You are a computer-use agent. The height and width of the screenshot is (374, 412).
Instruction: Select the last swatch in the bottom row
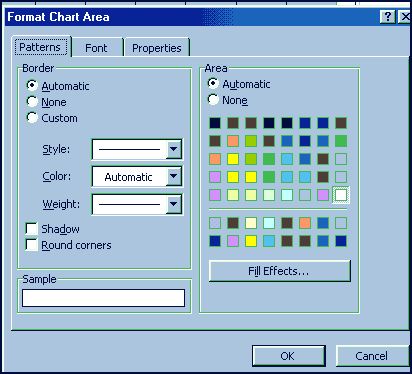341,241
